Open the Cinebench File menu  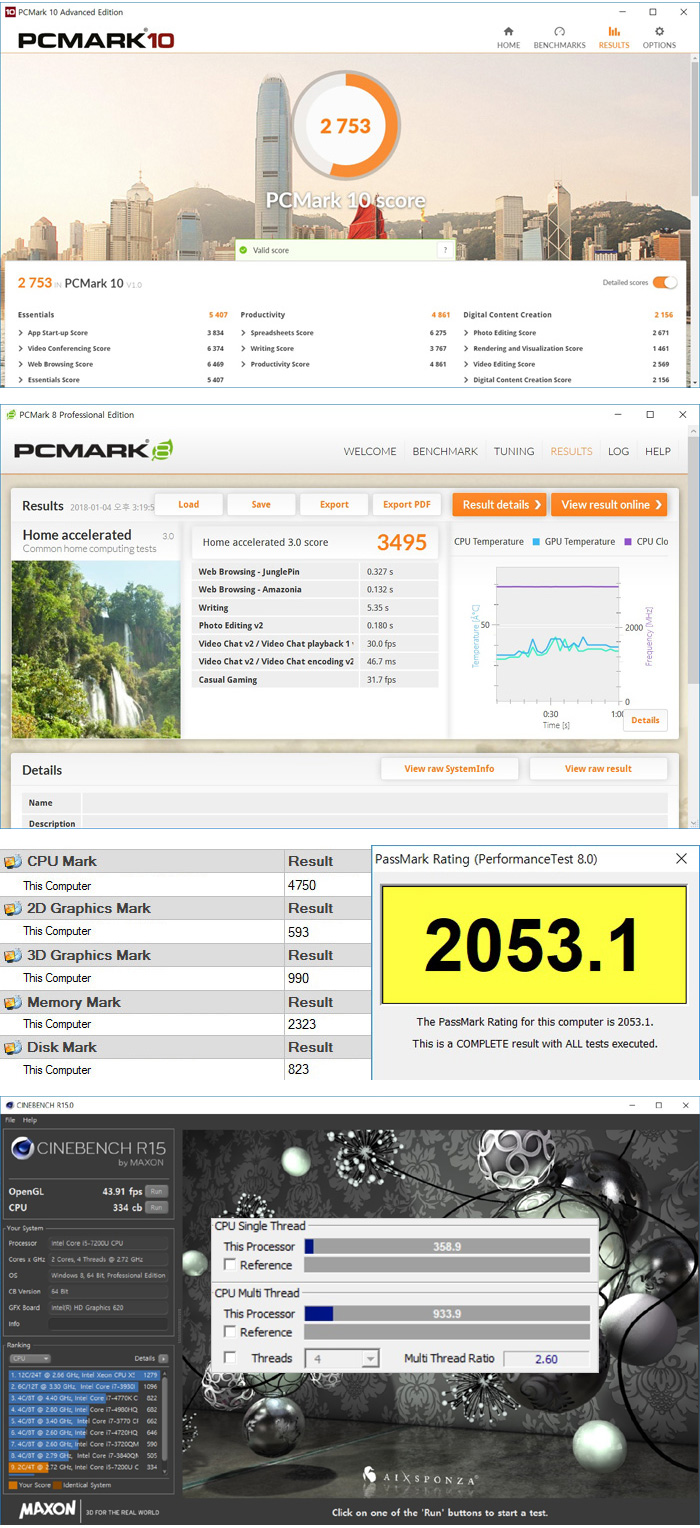click(x=10, y=1120)
